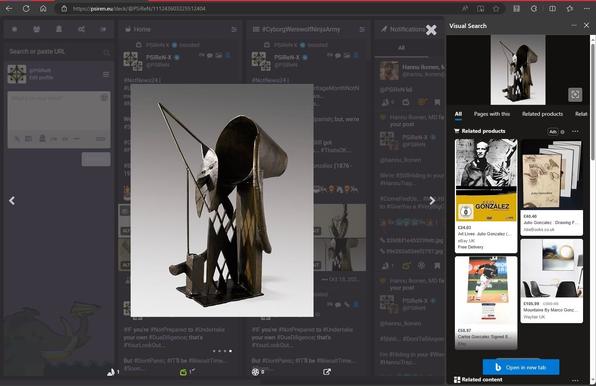Open the Split screen button
This screenshot has height=386, width=596.
[x=552, y=8]
